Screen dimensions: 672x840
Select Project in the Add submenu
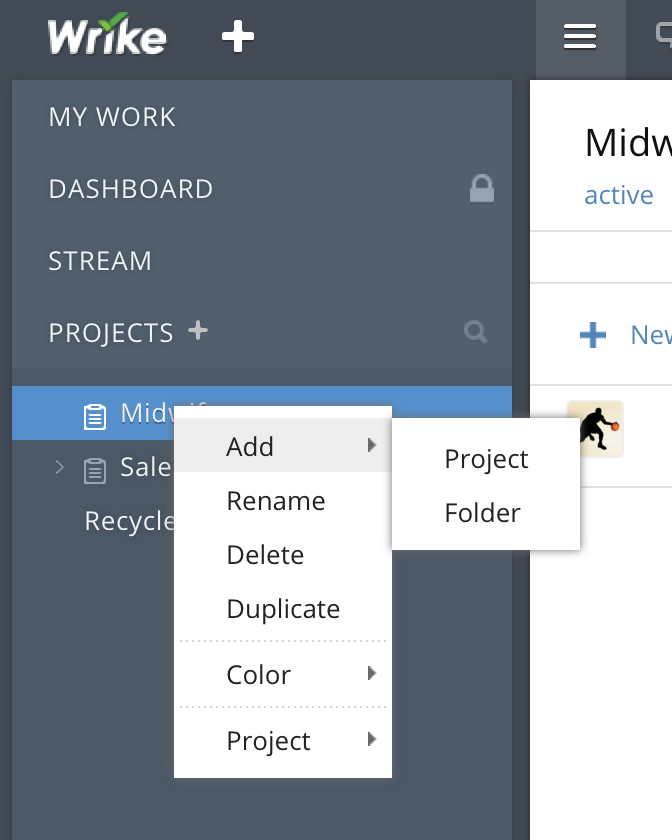[486, 459]
